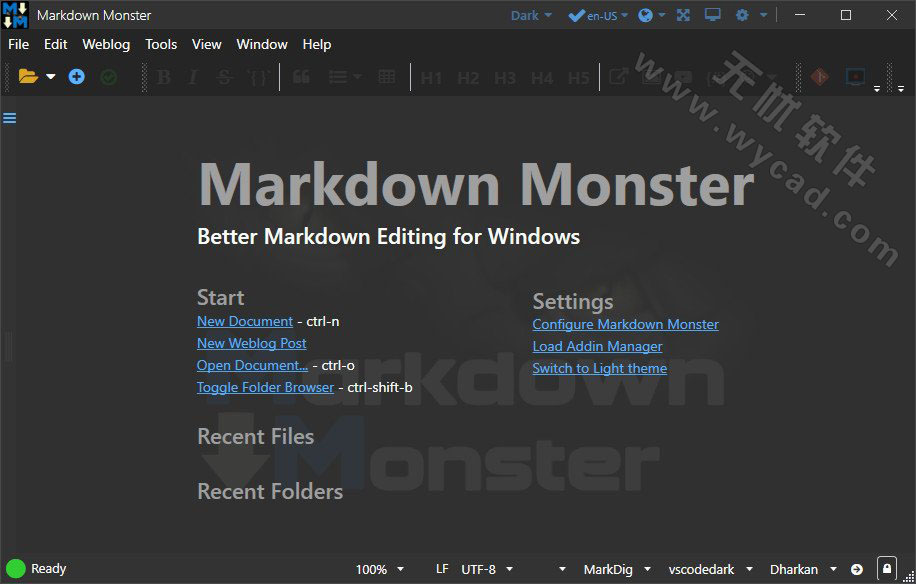Toggle LF line ending in status bar
Screen dimensions: 916x584
tap(442, 569)
